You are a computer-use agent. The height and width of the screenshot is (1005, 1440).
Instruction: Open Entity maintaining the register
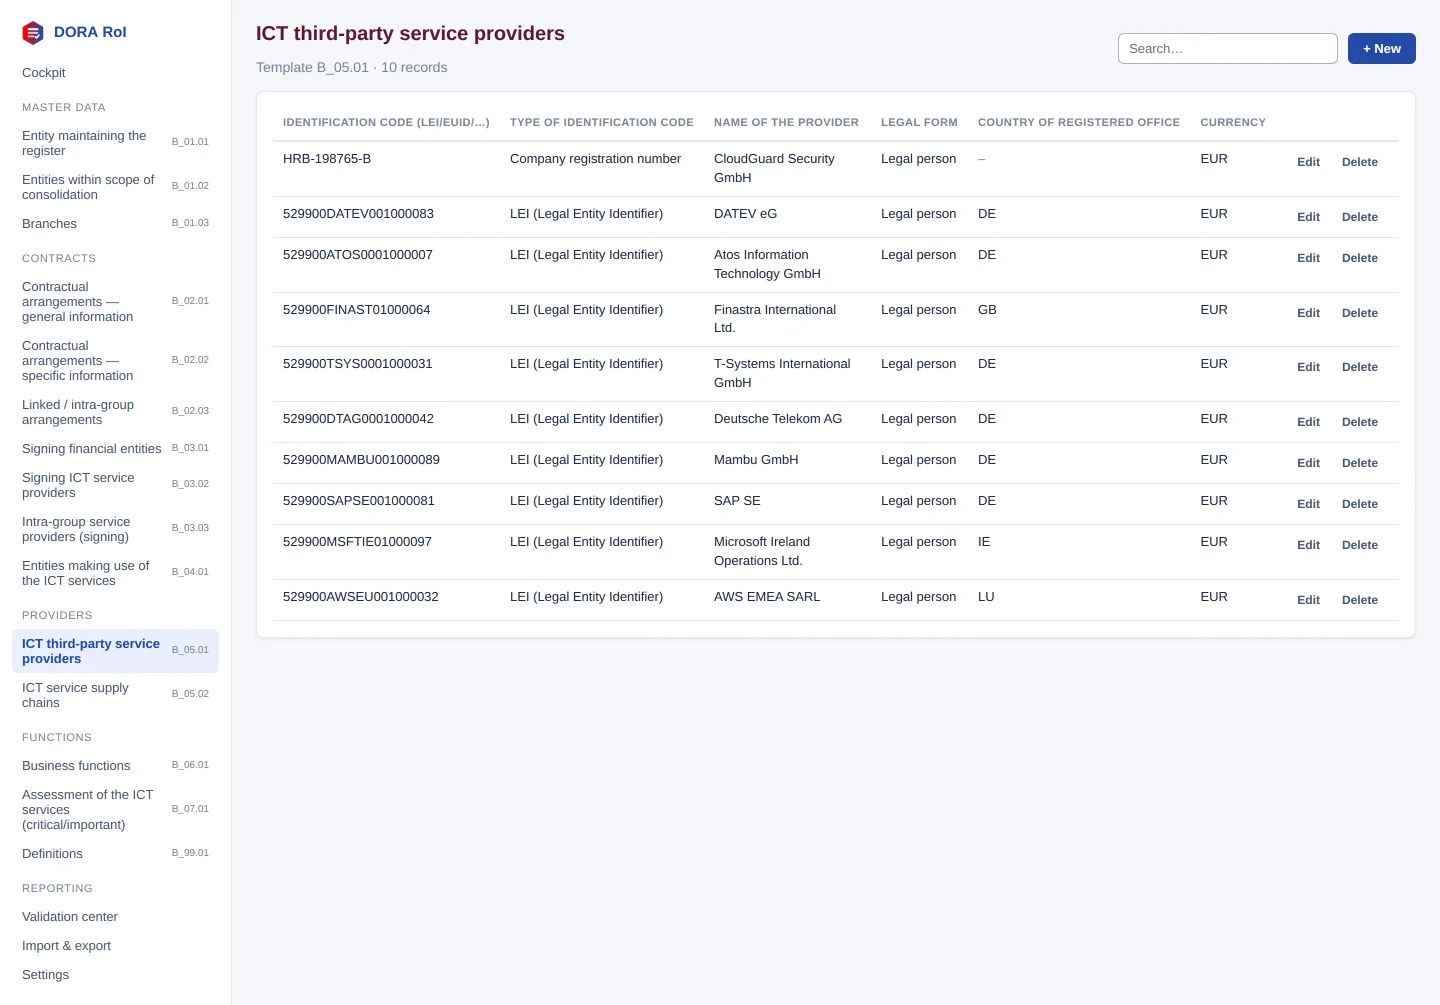point(115,143)
